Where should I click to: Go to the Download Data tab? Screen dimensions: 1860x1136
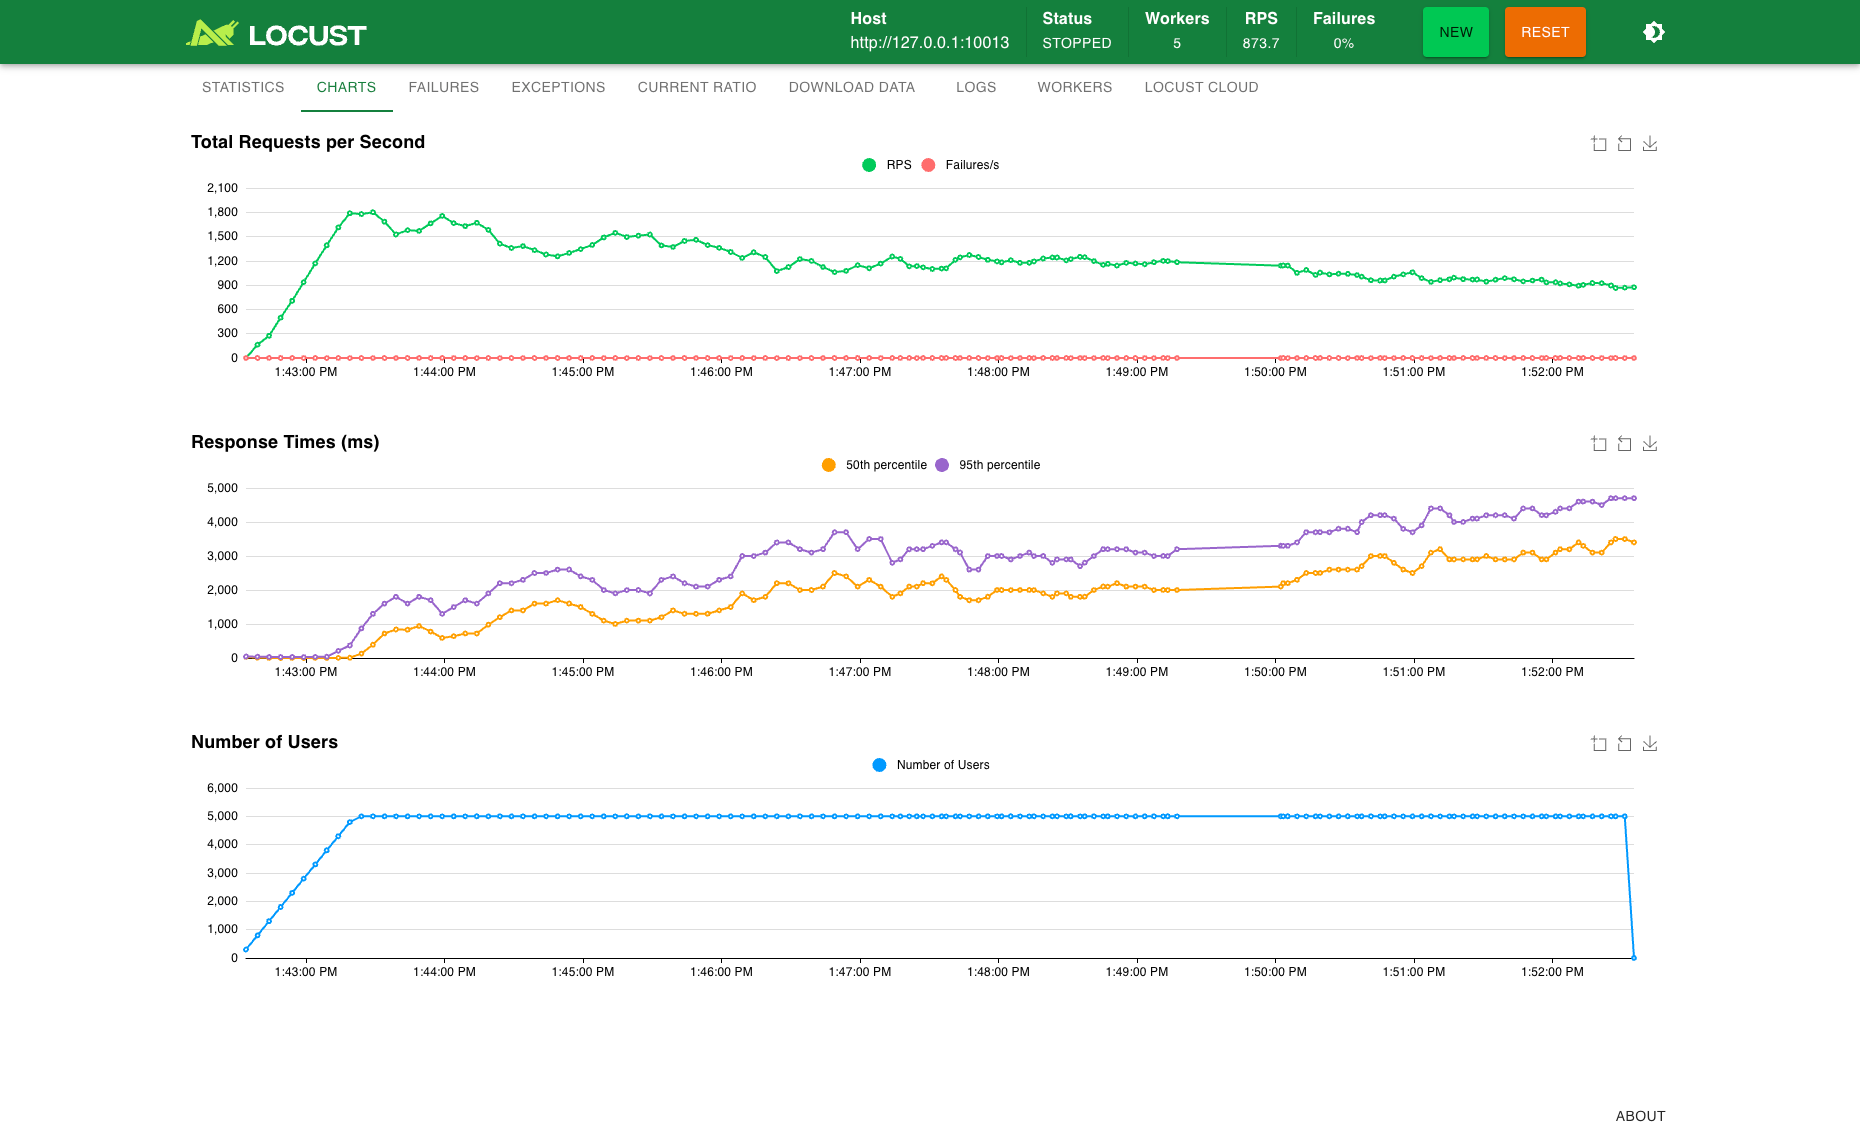852,87
